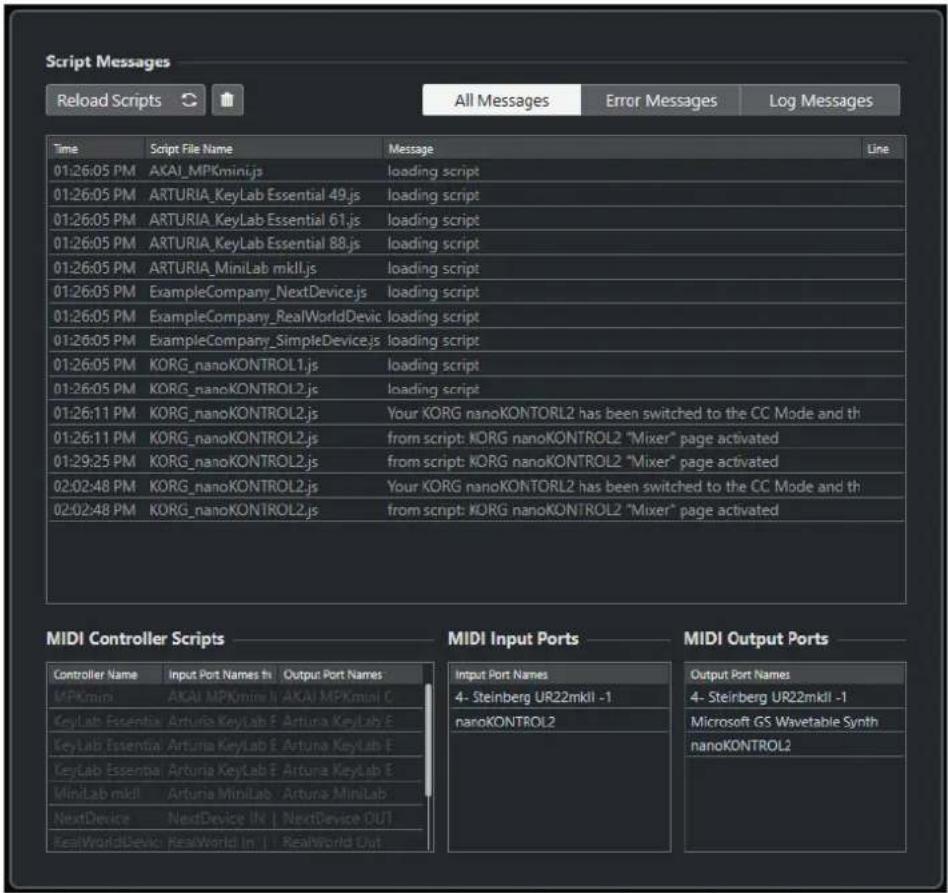Click the trash icon to clear messages
Screen dimensions: 948x893
click(x=227, y=100)
